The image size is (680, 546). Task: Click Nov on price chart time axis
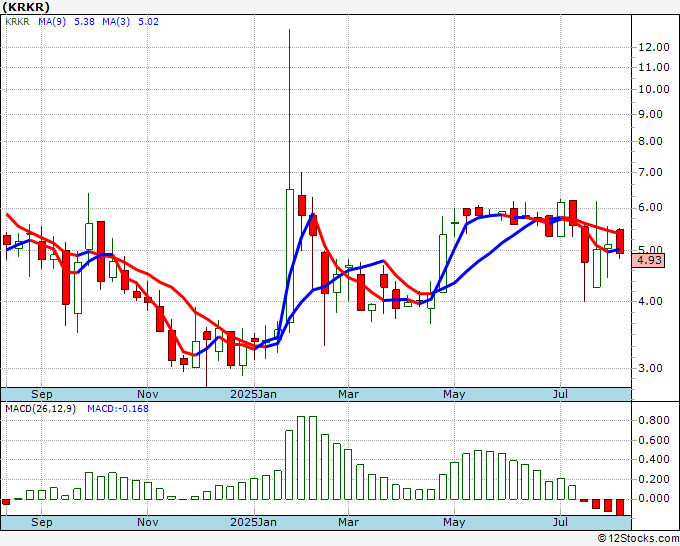(147, 394)
